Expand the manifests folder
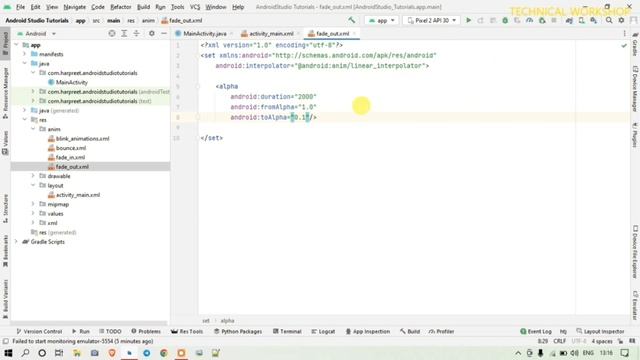This screenshot has height=360, width=640. pyautogui.click(x=24, y=54)
